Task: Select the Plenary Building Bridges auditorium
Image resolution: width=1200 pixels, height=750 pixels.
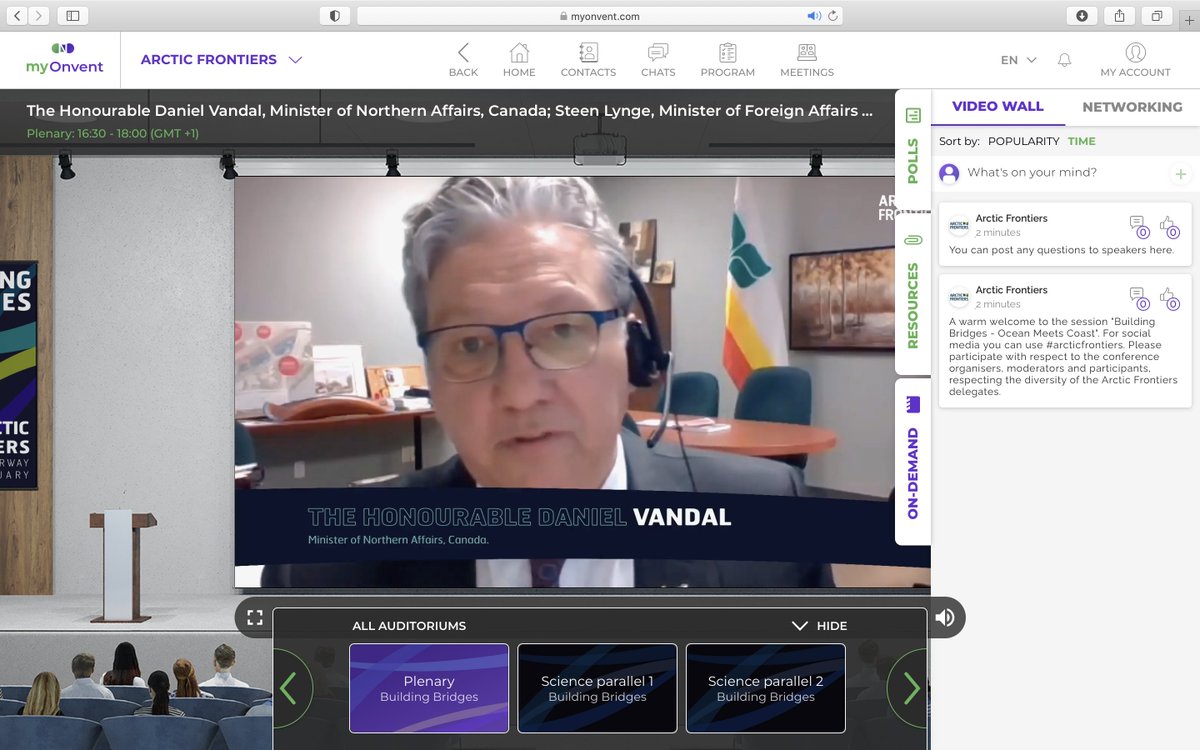Action: click(429, 688)
